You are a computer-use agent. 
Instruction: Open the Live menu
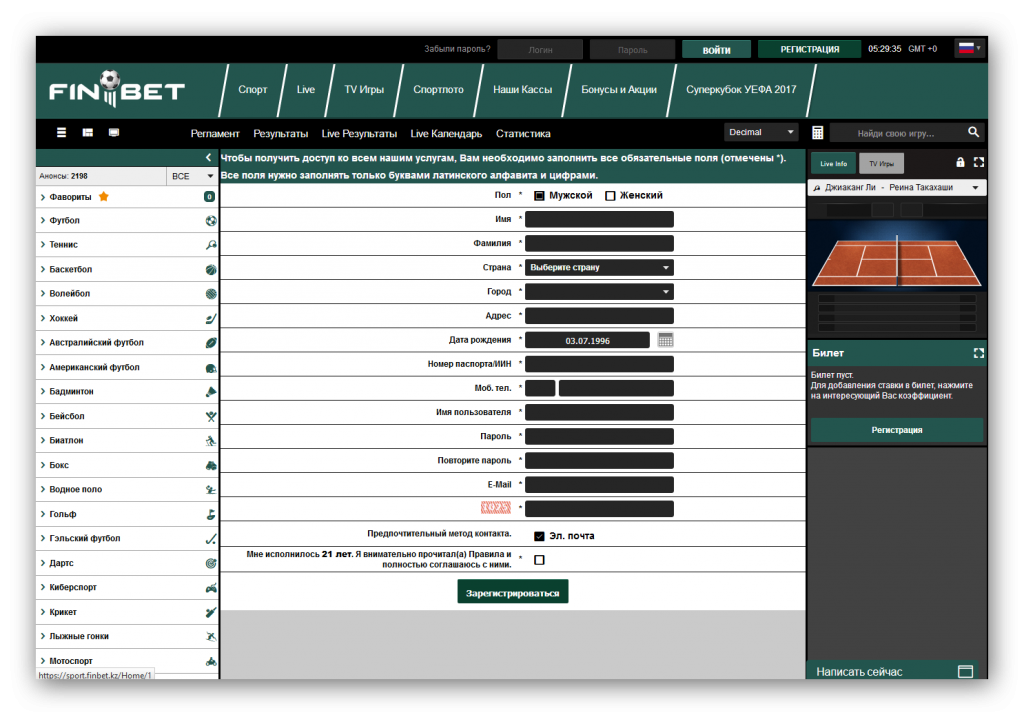(x=306, y=89)
